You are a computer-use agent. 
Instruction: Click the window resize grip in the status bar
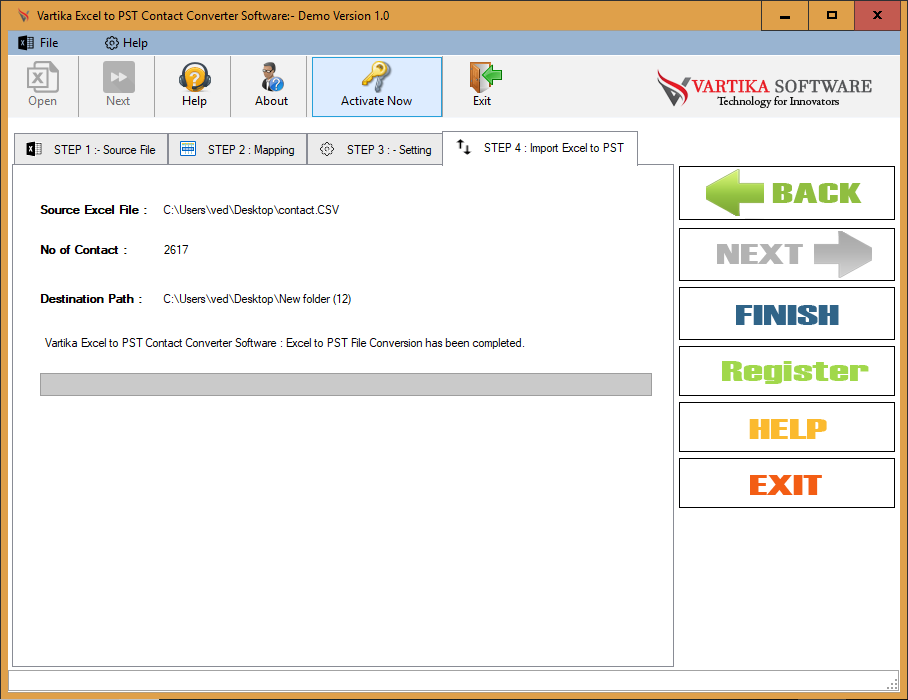pyautogui.click(x=892, y=684)
